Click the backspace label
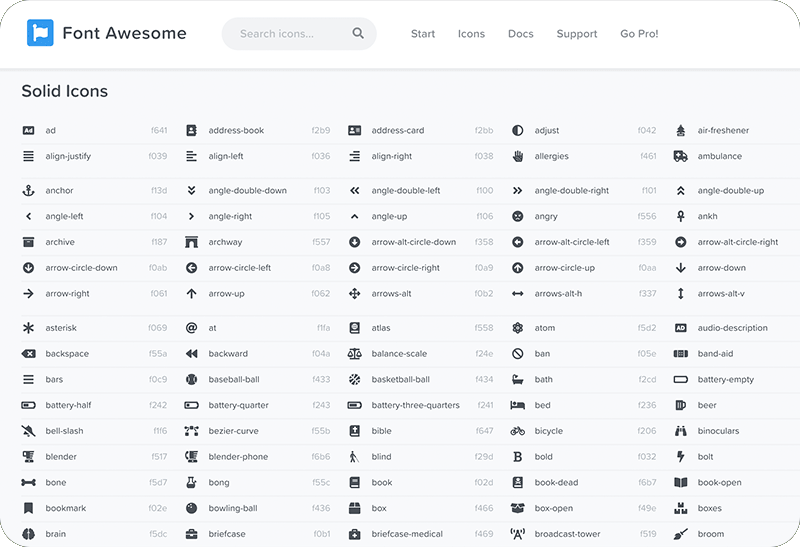This screenshot has height=547, width=800. [67, 354]
